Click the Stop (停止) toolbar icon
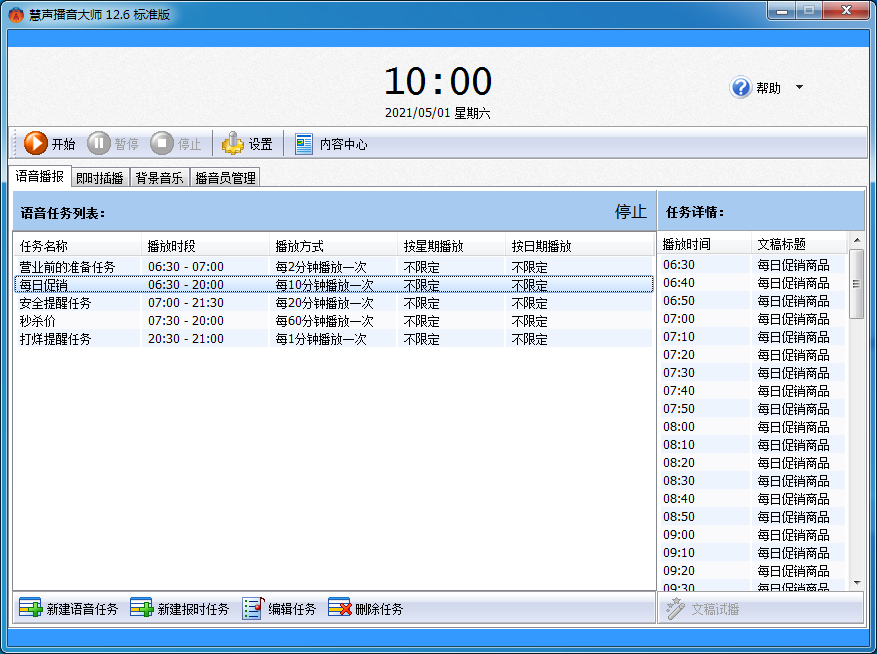Image resolution: width=877 pixels, height=654 pixels. 162,144
